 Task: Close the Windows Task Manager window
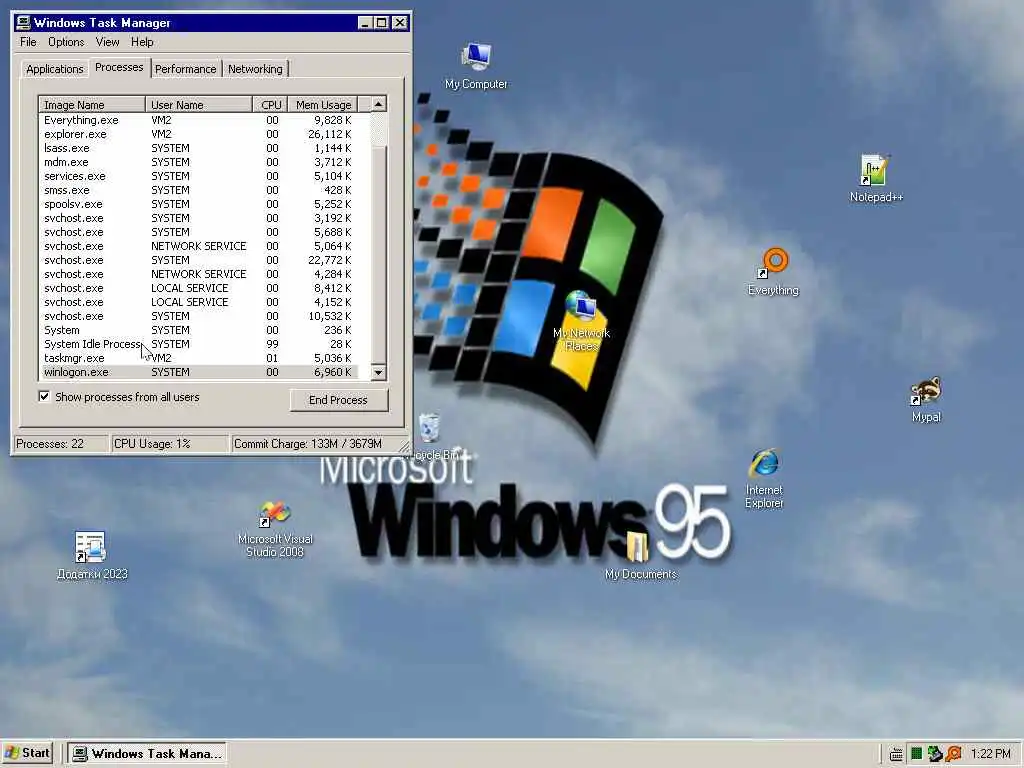point(400,23)
